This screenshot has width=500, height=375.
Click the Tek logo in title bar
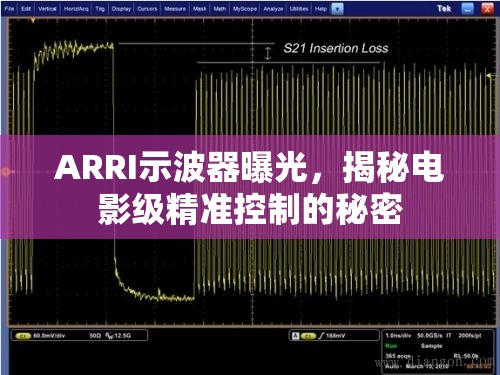click(444, 9)
